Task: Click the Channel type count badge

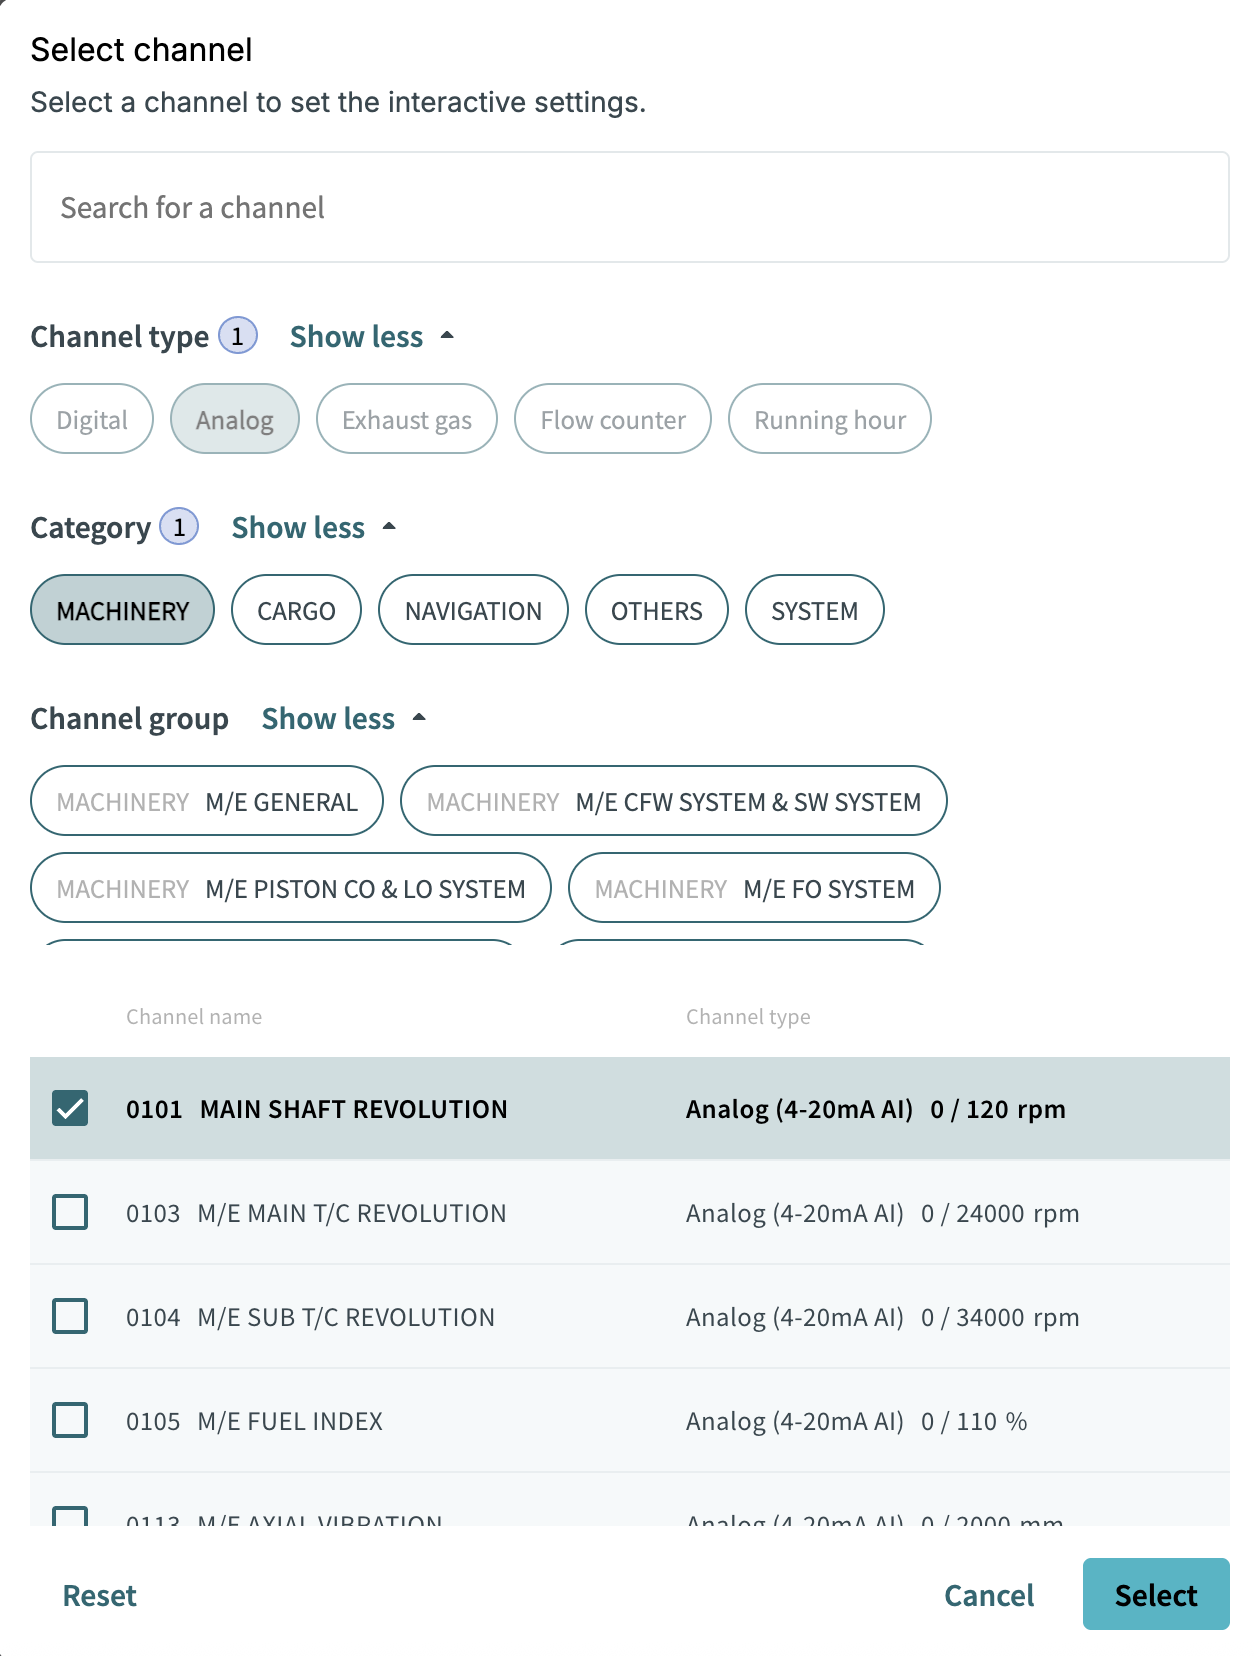Action: tap(238, 336)
